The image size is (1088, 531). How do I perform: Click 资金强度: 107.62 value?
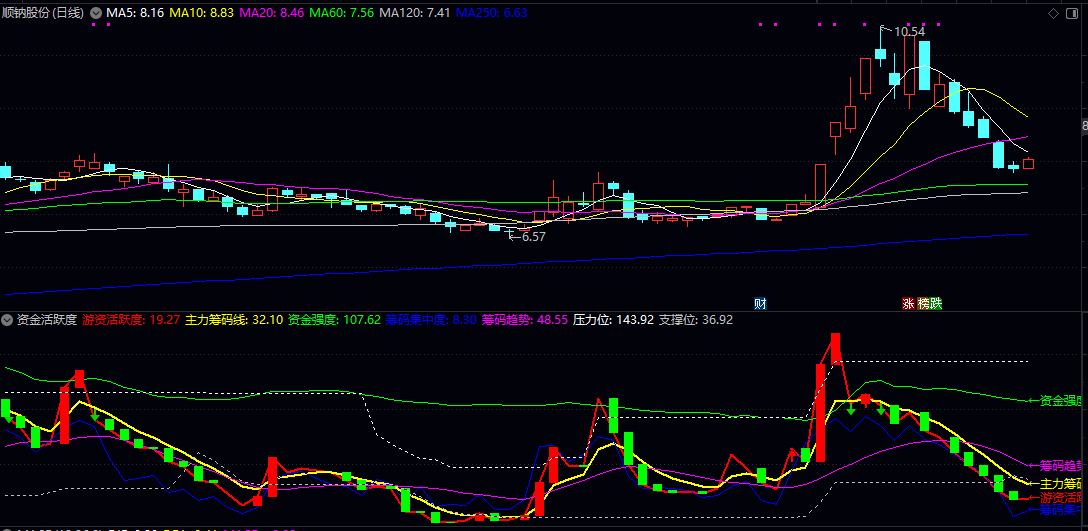point(334,320)
